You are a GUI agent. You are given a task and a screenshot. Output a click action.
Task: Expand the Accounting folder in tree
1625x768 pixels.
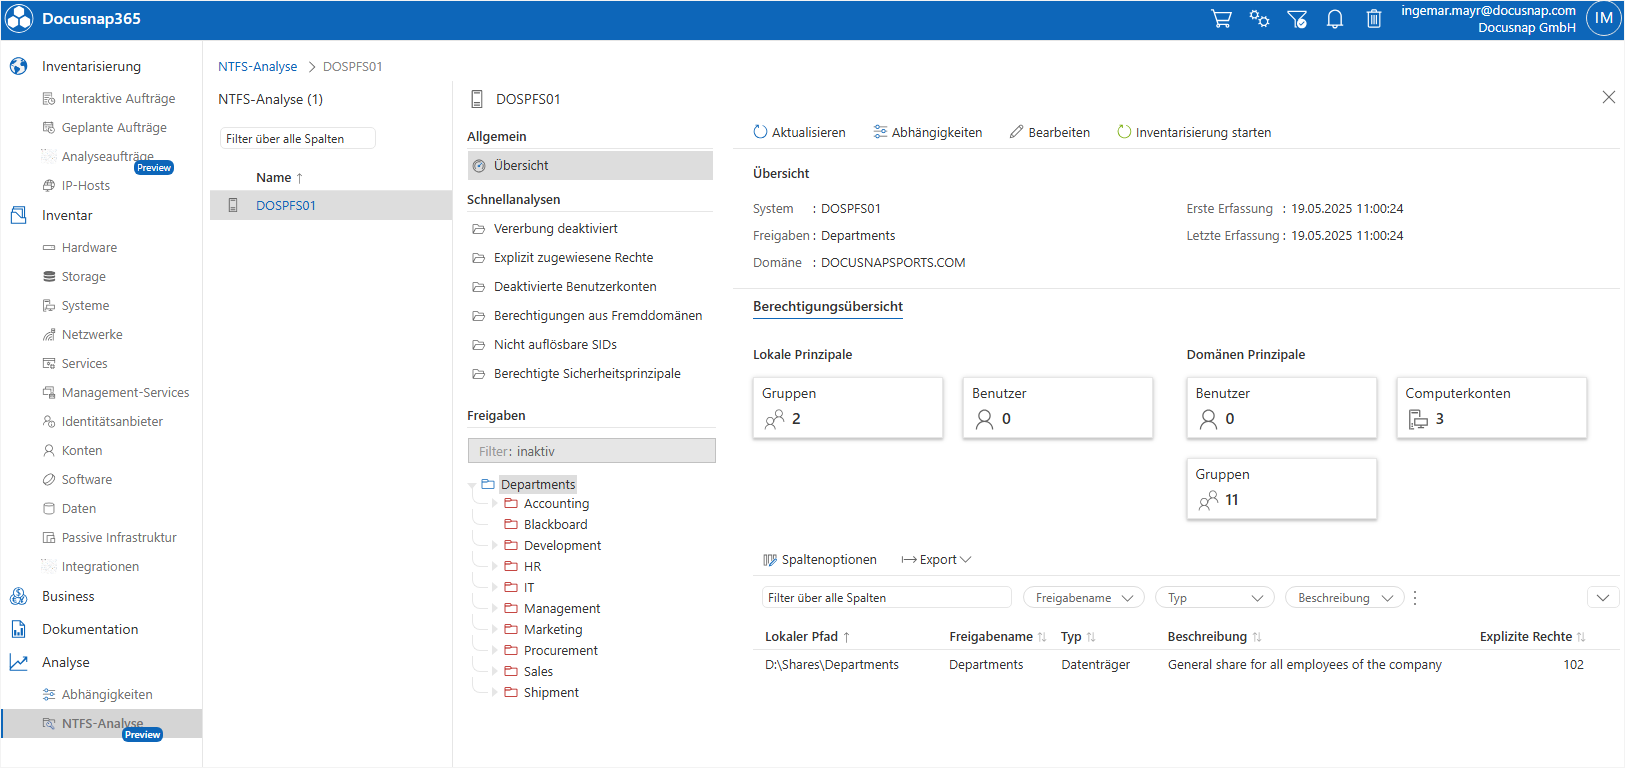tap(494, 504)
